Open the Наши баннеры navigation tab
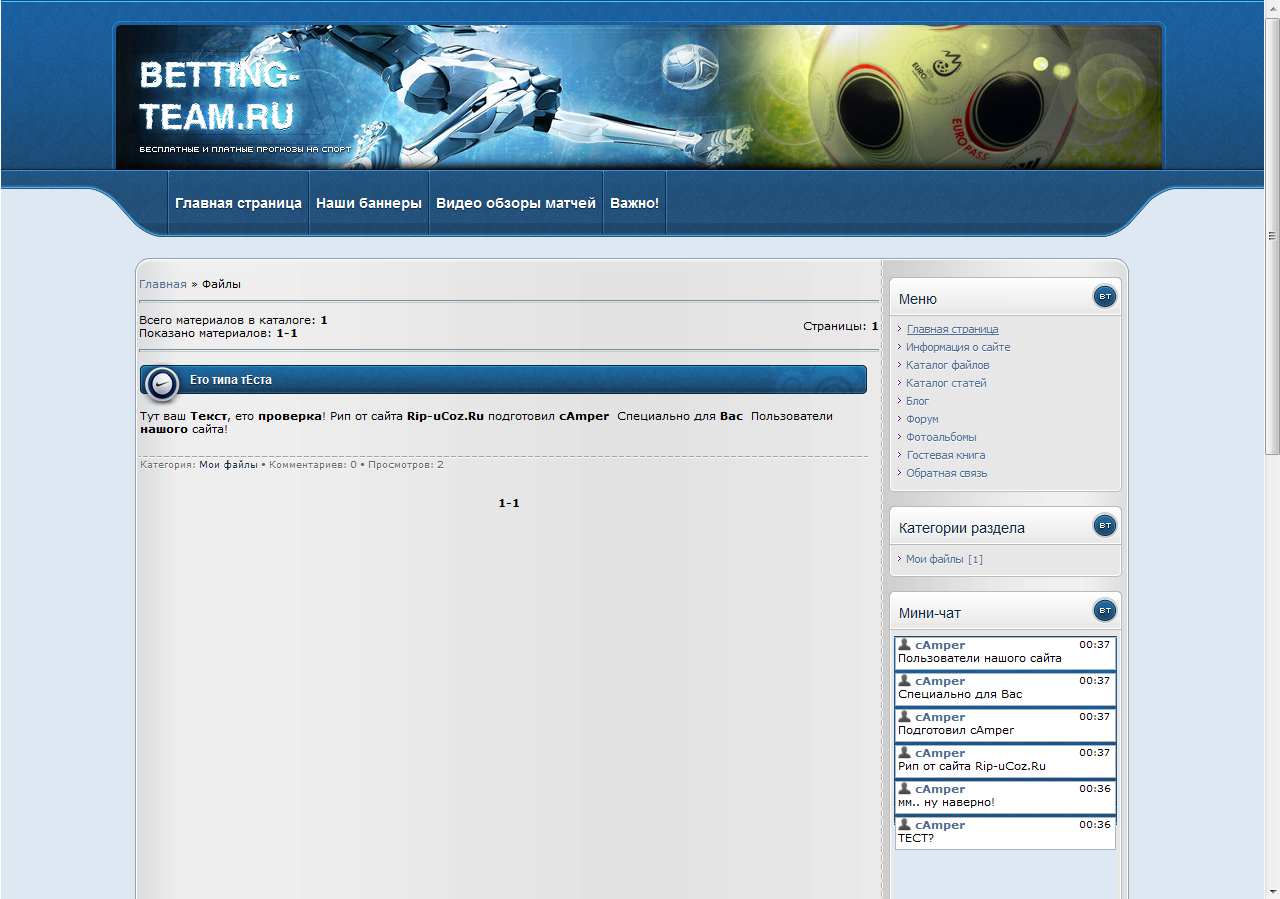Image resolution: width=1280 pixels, height=899 pixels. click(x=369, y=203)
